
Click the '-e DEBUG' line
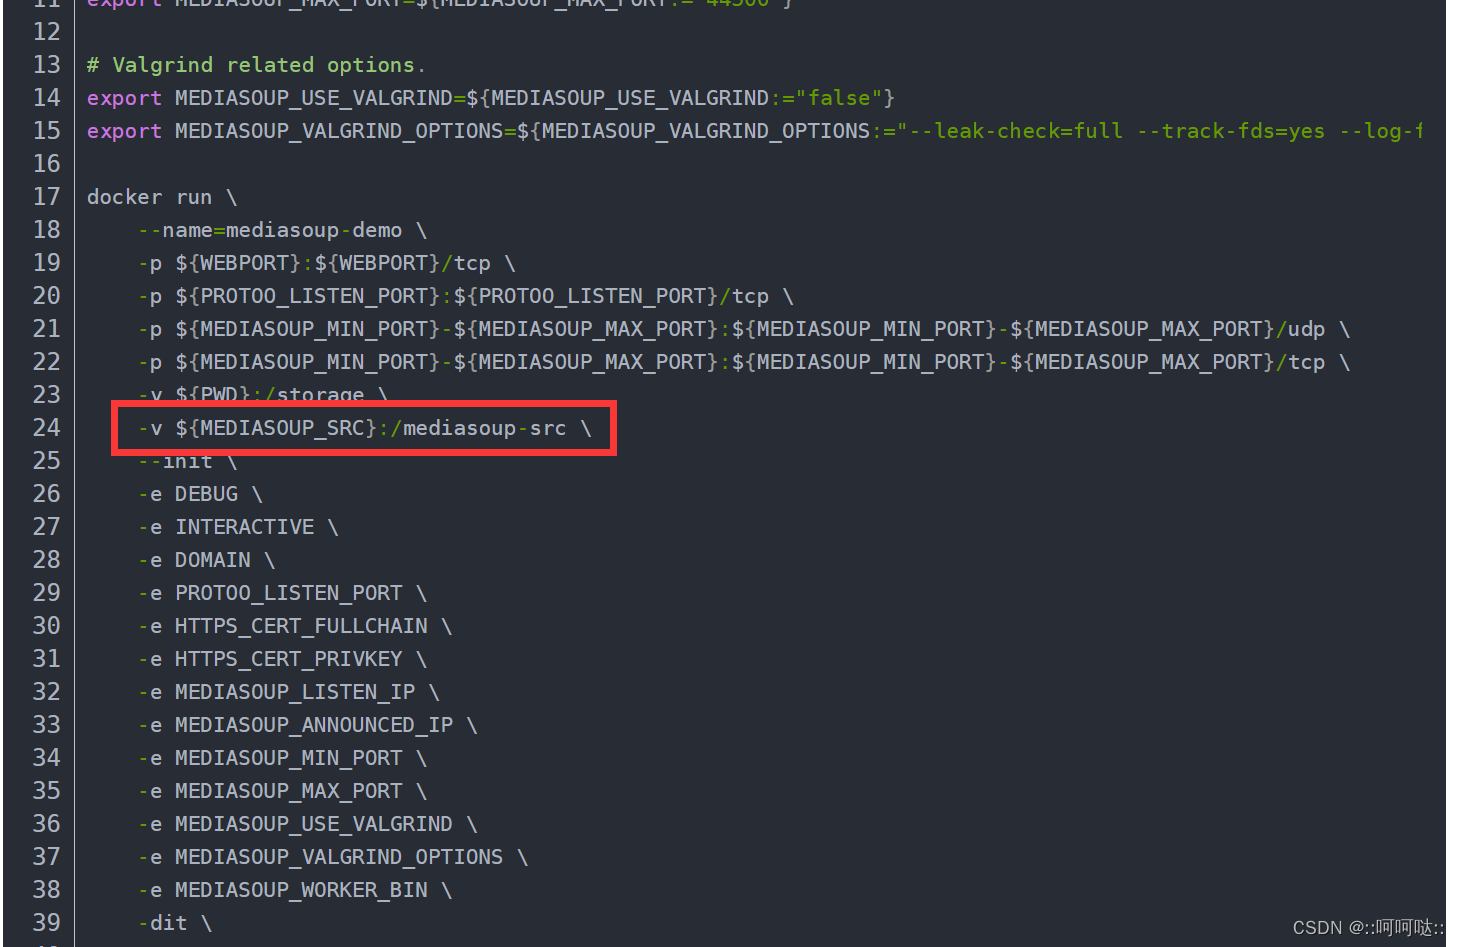200,494
